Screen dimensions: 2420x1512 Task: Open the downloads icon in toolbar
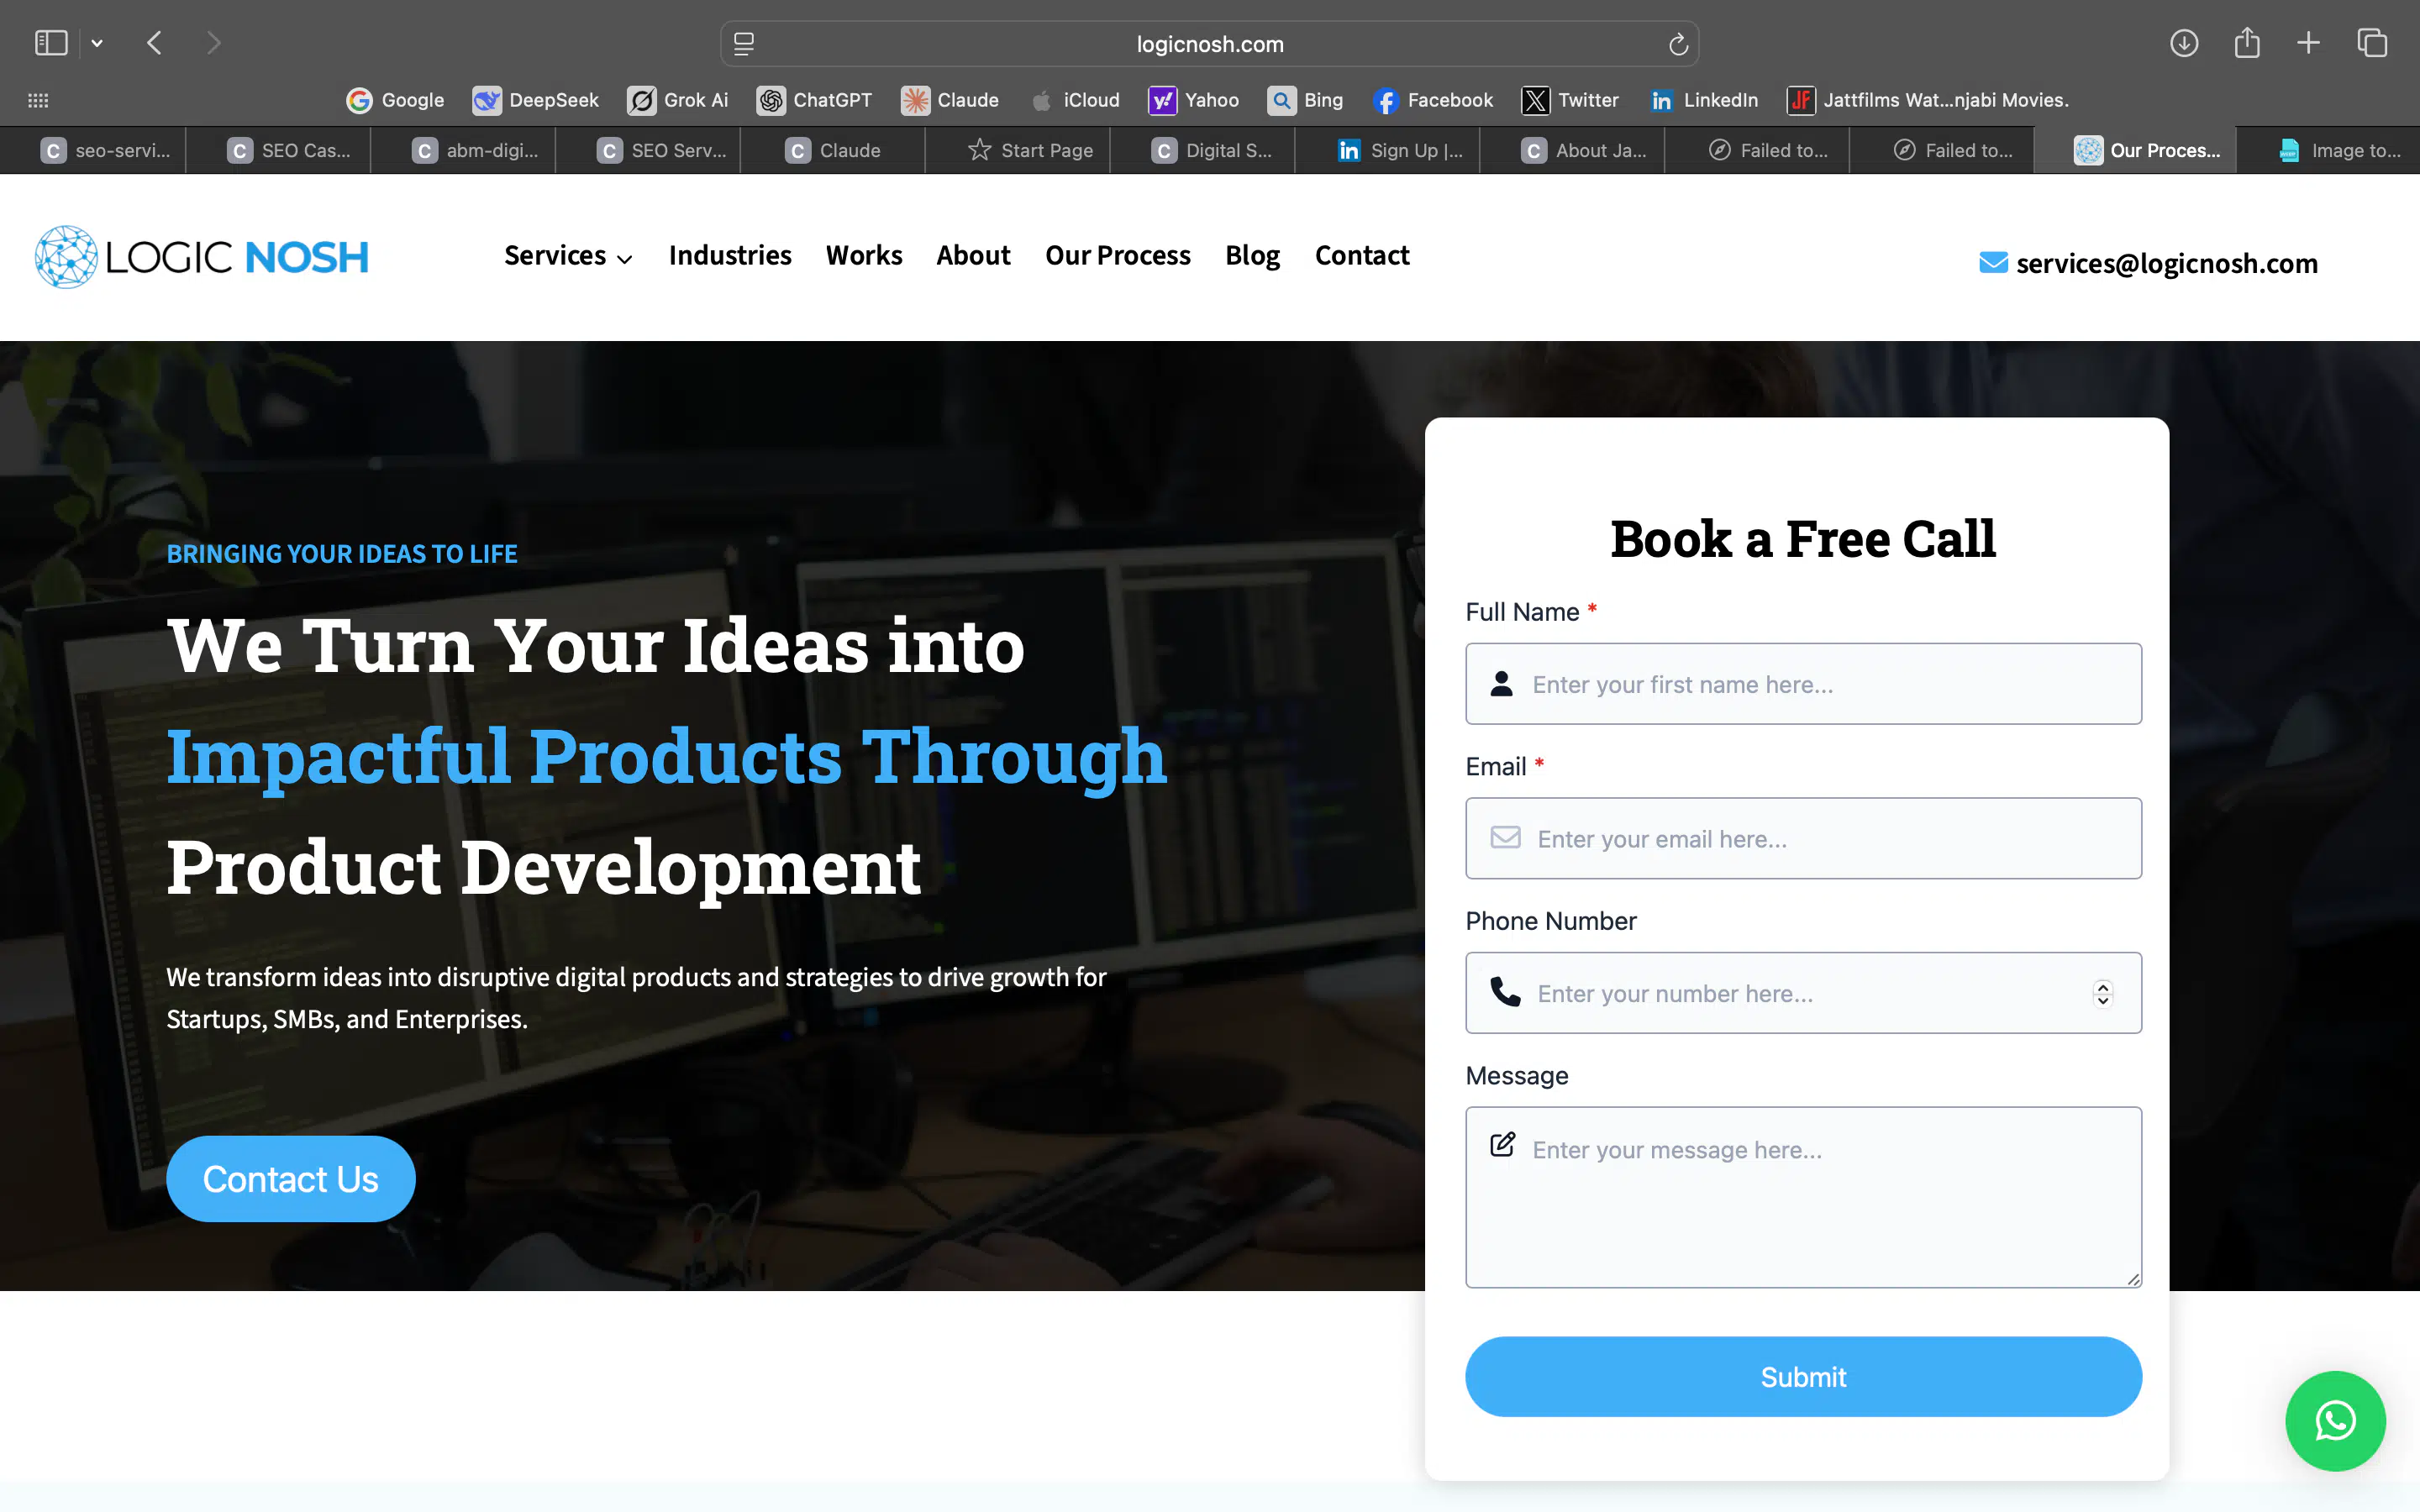pos(2183,43)
